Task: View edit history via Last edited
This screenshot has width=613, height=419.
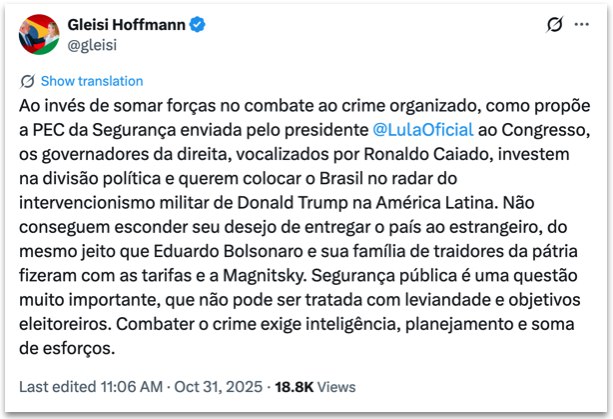Action: pos(54,385)
